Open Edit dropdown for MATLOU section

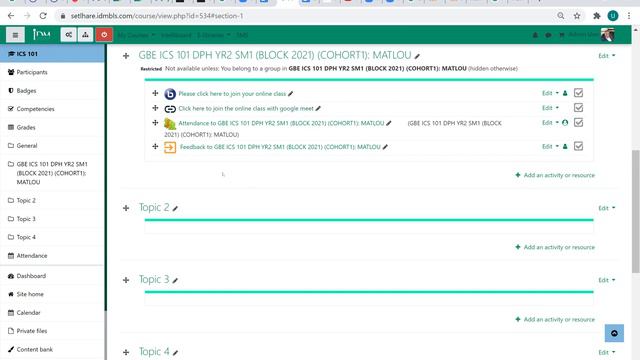(607, 56)
